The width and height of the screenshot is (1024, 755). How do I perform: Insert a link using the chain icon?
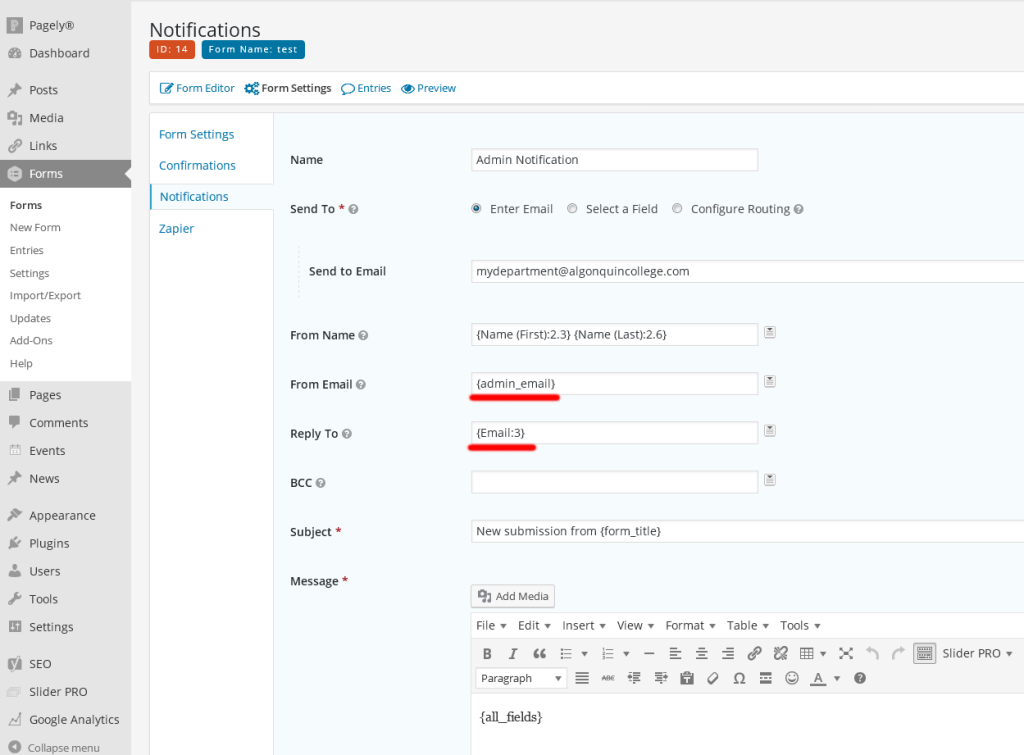pyautogui.click(x=754, y=653)
